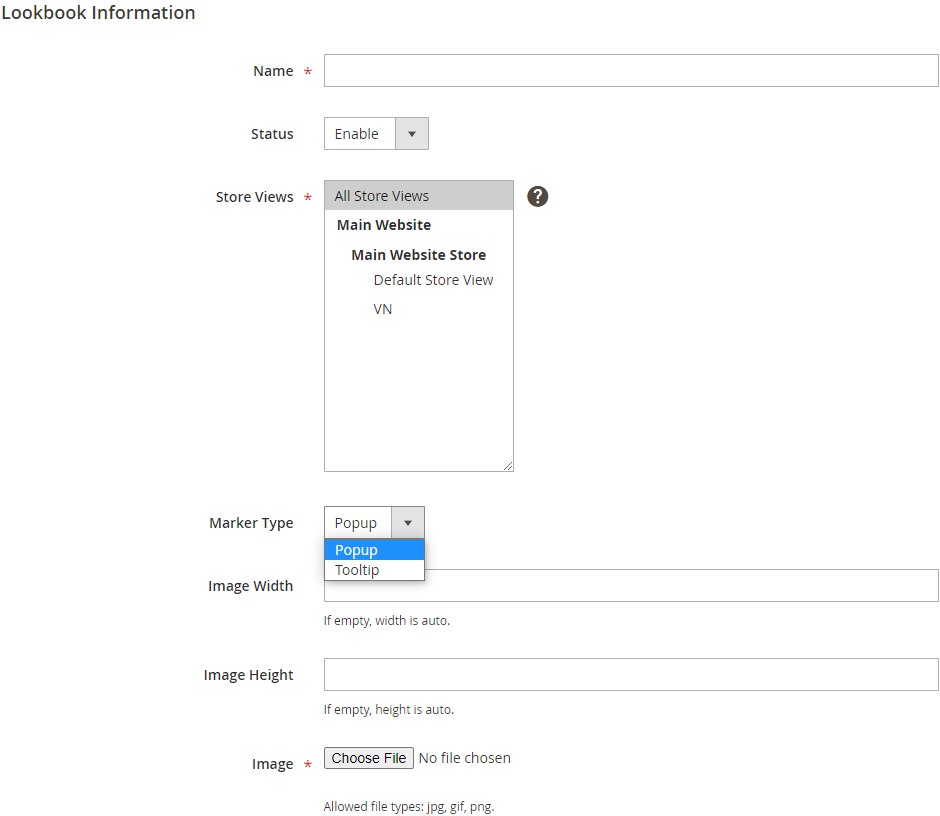The image size is (940, 816).
Task: Click the Marker Type dropdown arrow
Action: click(408, 523)
